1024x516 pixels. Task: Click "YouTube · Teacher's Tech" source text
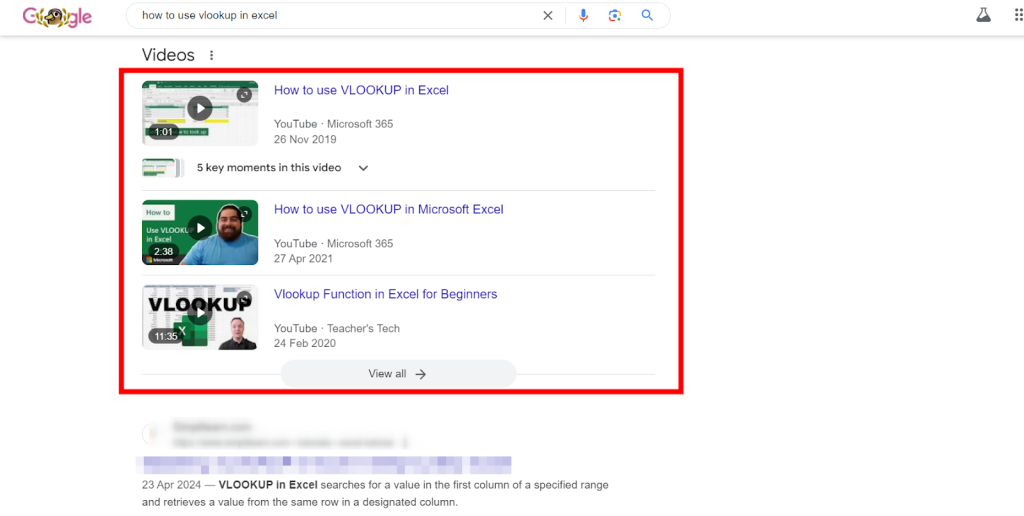coord(337,329)
